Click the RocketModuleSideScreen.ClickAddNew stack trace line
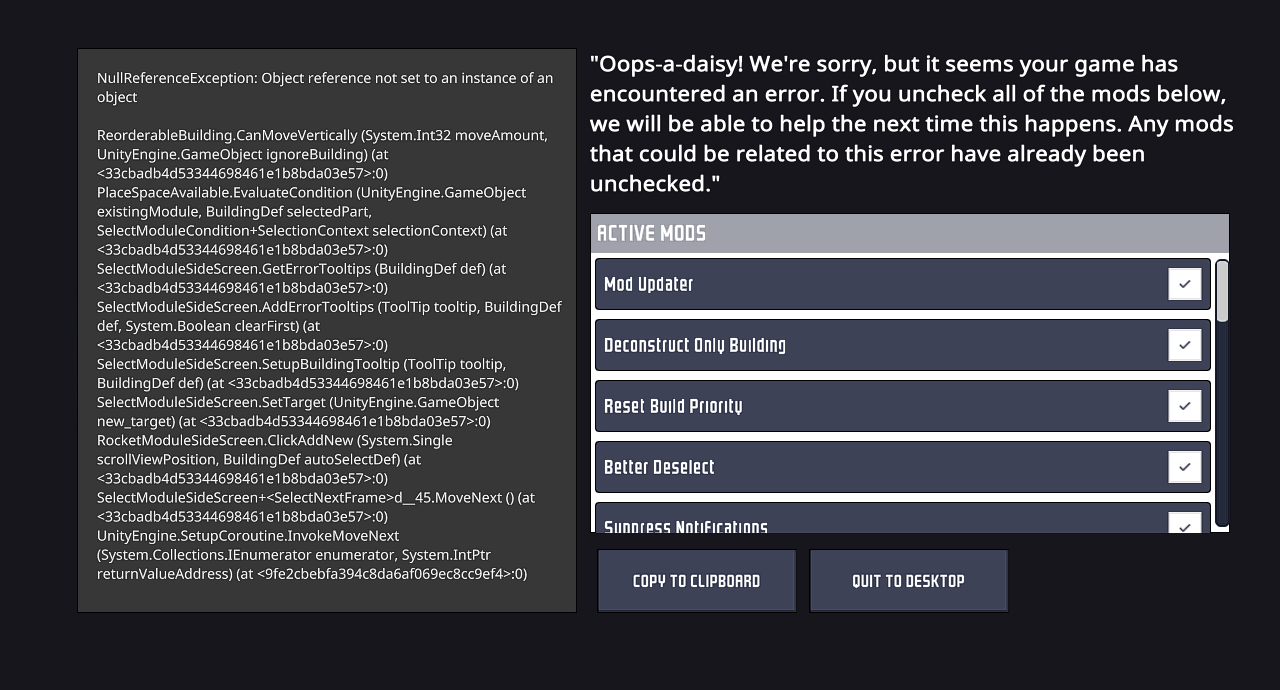 [x=274, y=440]
